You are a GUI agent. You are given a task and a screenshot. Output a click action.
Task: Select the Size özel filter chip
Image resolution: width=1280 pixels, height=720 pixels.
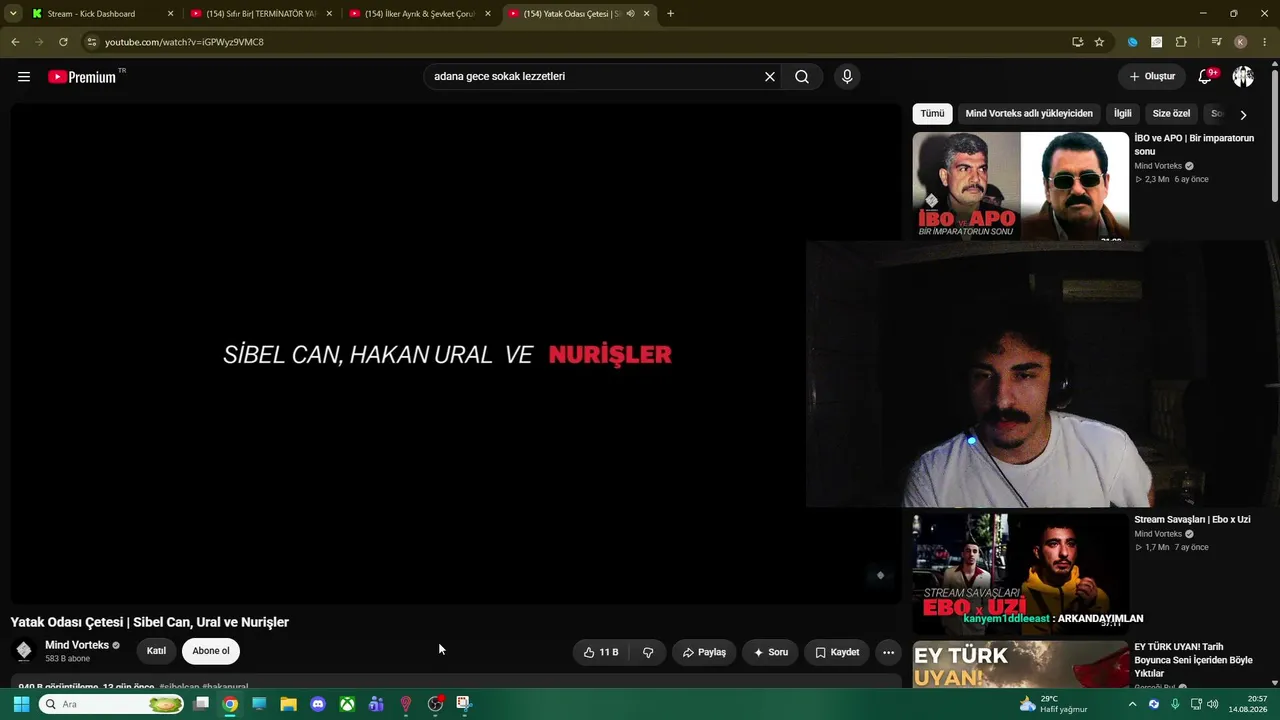1171,114
